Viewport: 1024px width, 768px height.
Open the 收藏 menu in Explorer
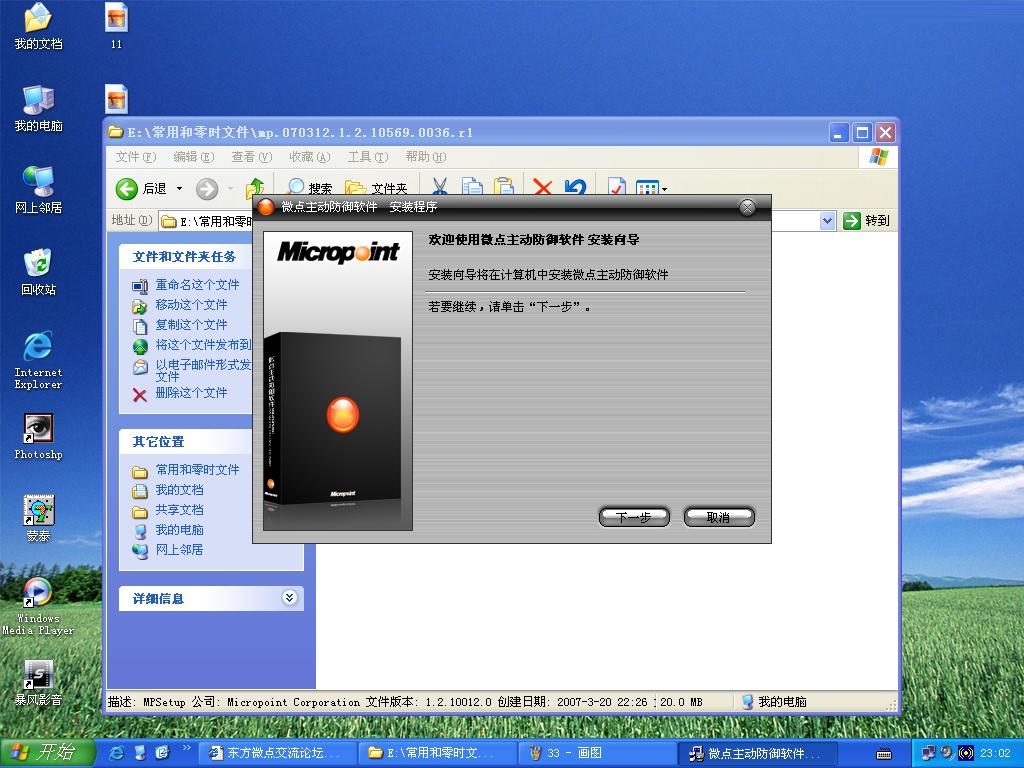coord(310,157)
